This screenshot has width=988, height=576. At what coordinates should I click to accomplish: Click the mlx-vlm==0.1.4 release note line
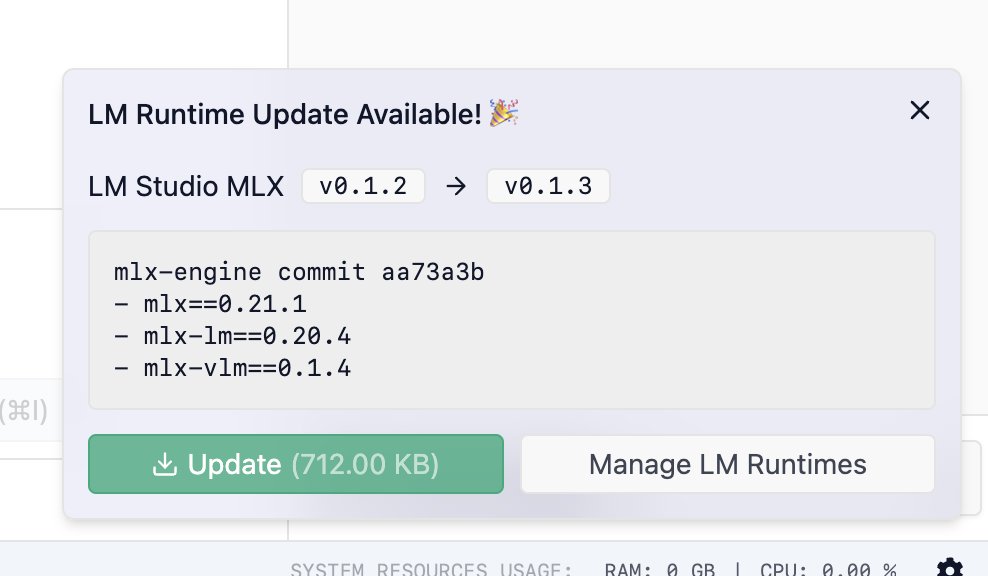coord(233,368)
